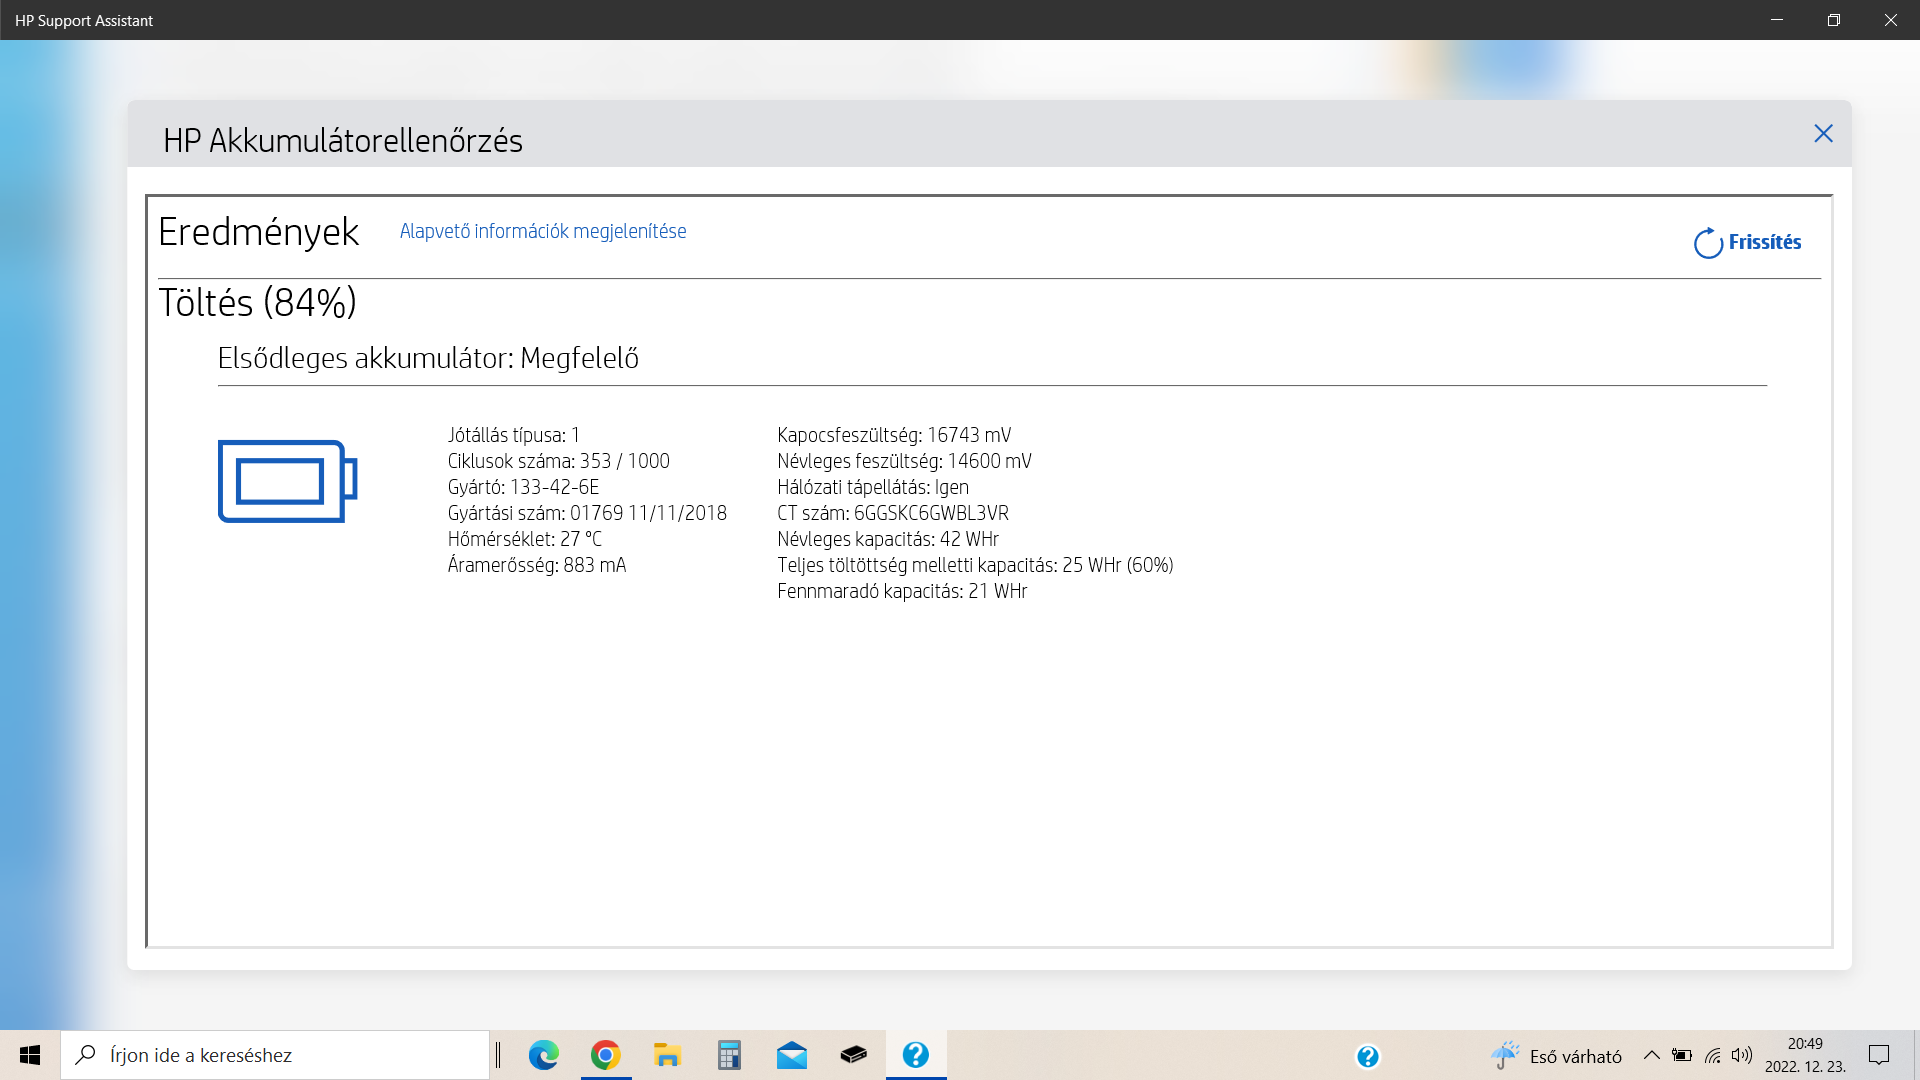Screen dimensions: 1920x1080
Task: Click Elsődleges akkumulátor: Megfelelő heading
Action: pos(428,358)
